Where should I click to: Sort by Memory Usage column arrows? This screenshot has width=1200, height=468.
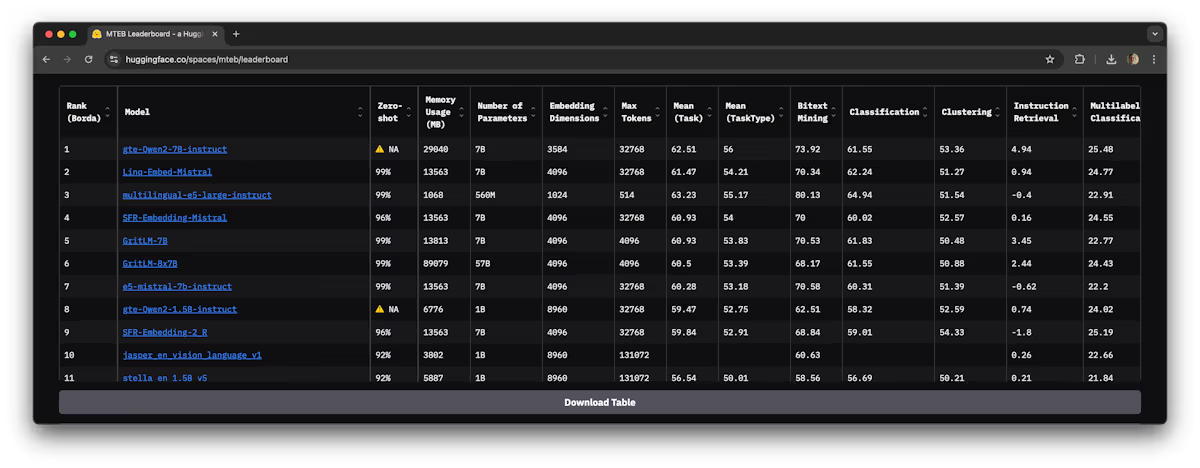click(x=462, y=112)
